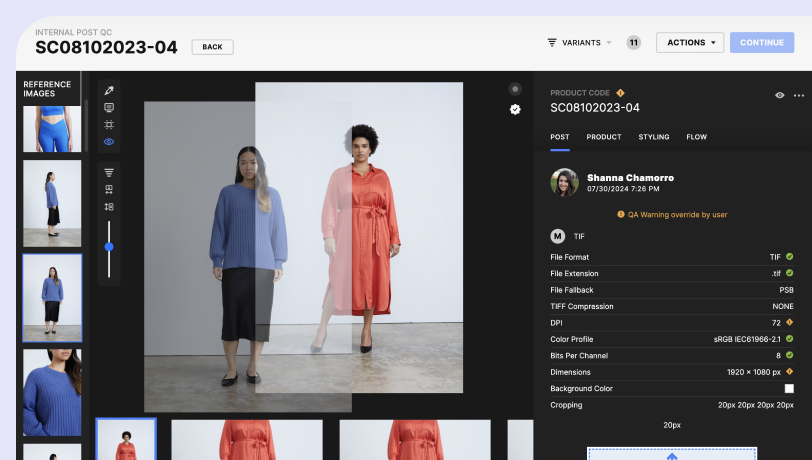Toggle the blue eye overlay visibility tool
The height and width of the screenshot is (460, 812).
coord(109,142)
